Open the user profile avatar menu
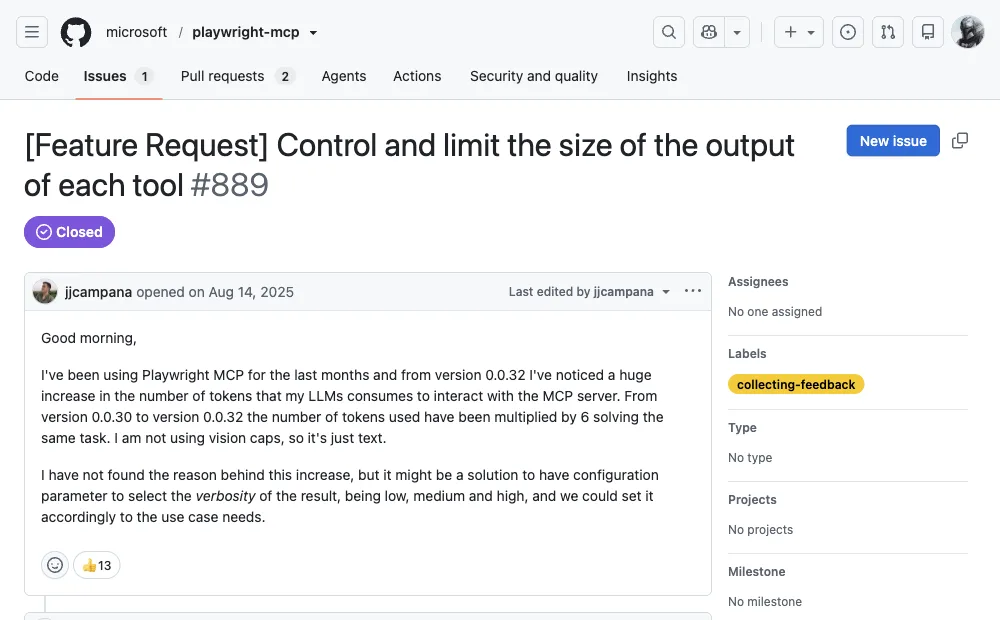The width and height of the screenshot is (1000, 620). (967, 32)
